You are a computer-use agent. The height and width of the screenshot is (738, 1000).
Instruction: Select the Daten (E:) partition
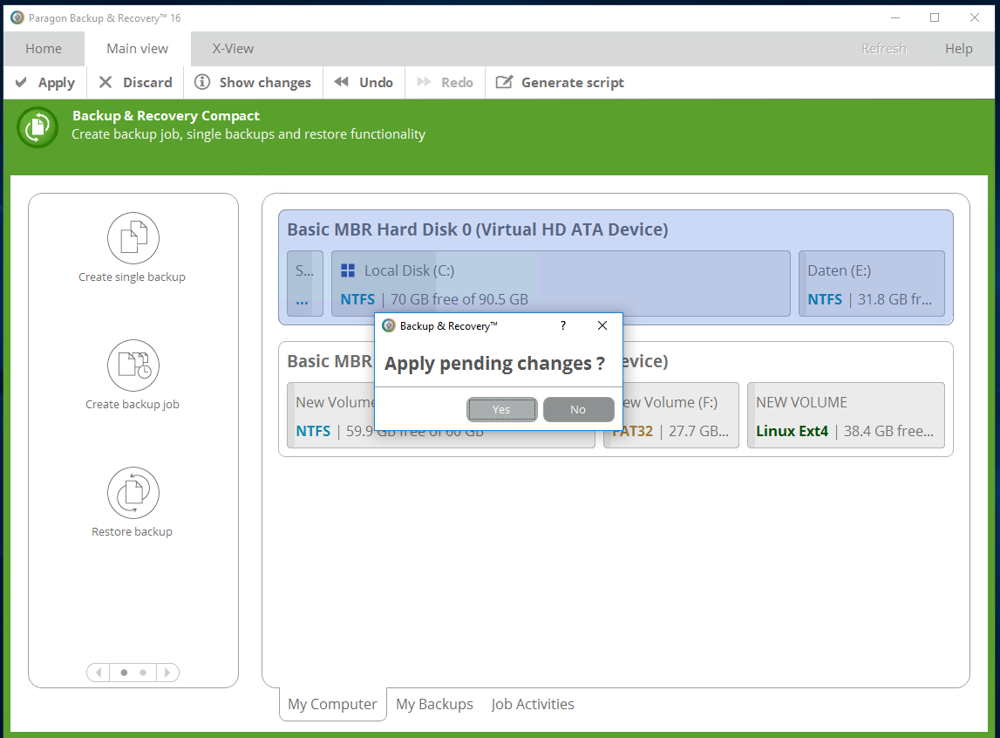tap(872, 284)
